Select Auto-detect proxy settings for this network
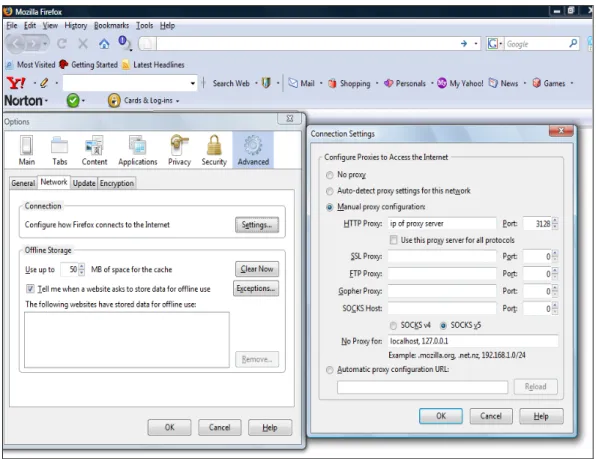The image size is (596, 459). tap(330, 191)
